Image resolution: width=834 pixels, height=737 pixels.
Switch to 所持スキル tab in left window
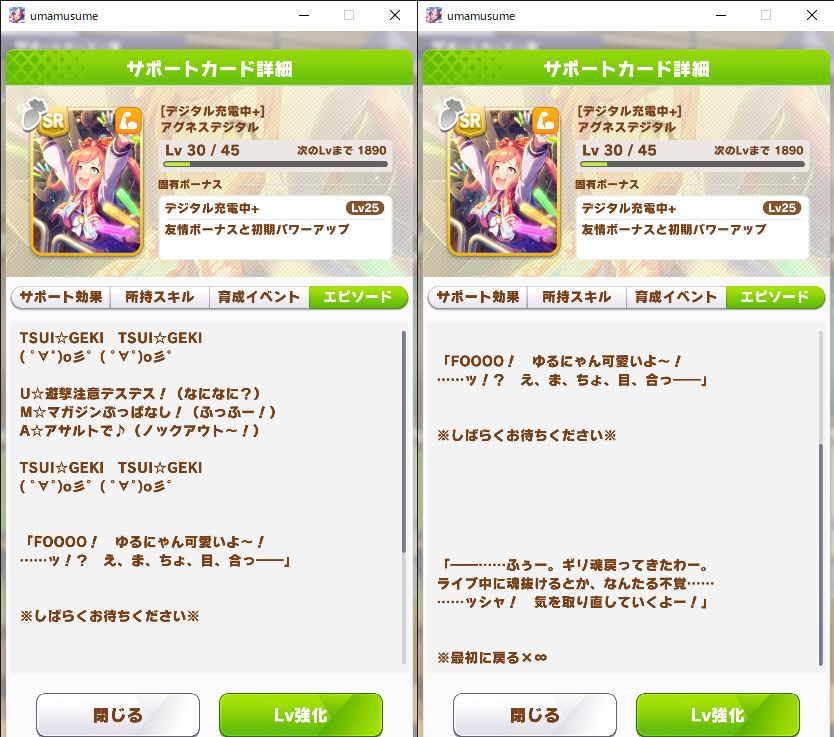[x=160, y=297]
